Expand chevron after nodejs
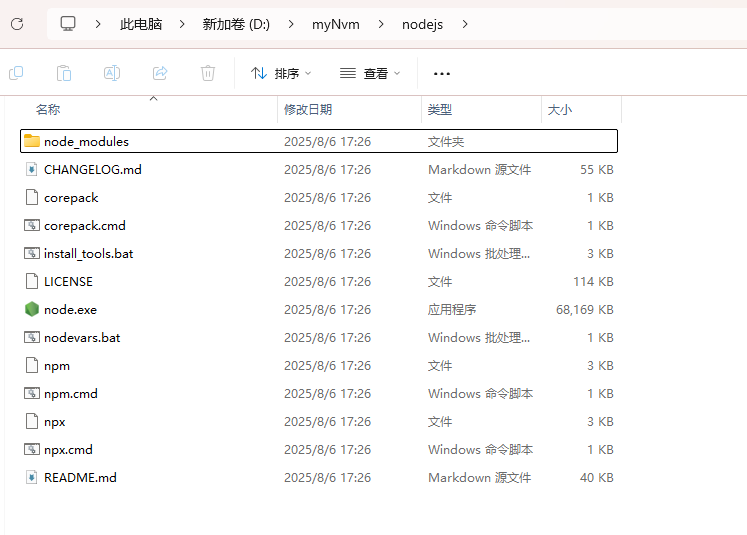This screenshot has height=535, width=747. [x=465, y=24]
